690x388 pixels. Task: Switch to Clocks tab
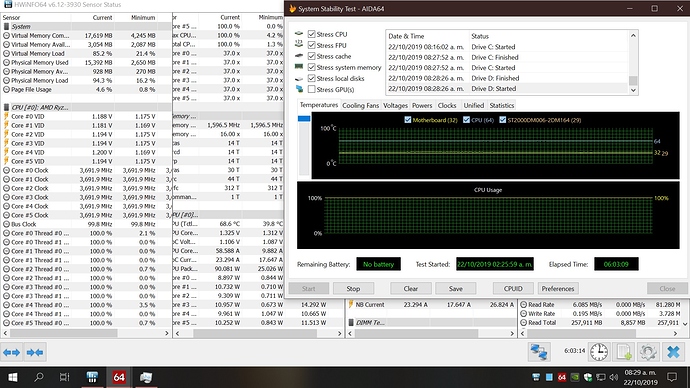[x=447, y=105]
